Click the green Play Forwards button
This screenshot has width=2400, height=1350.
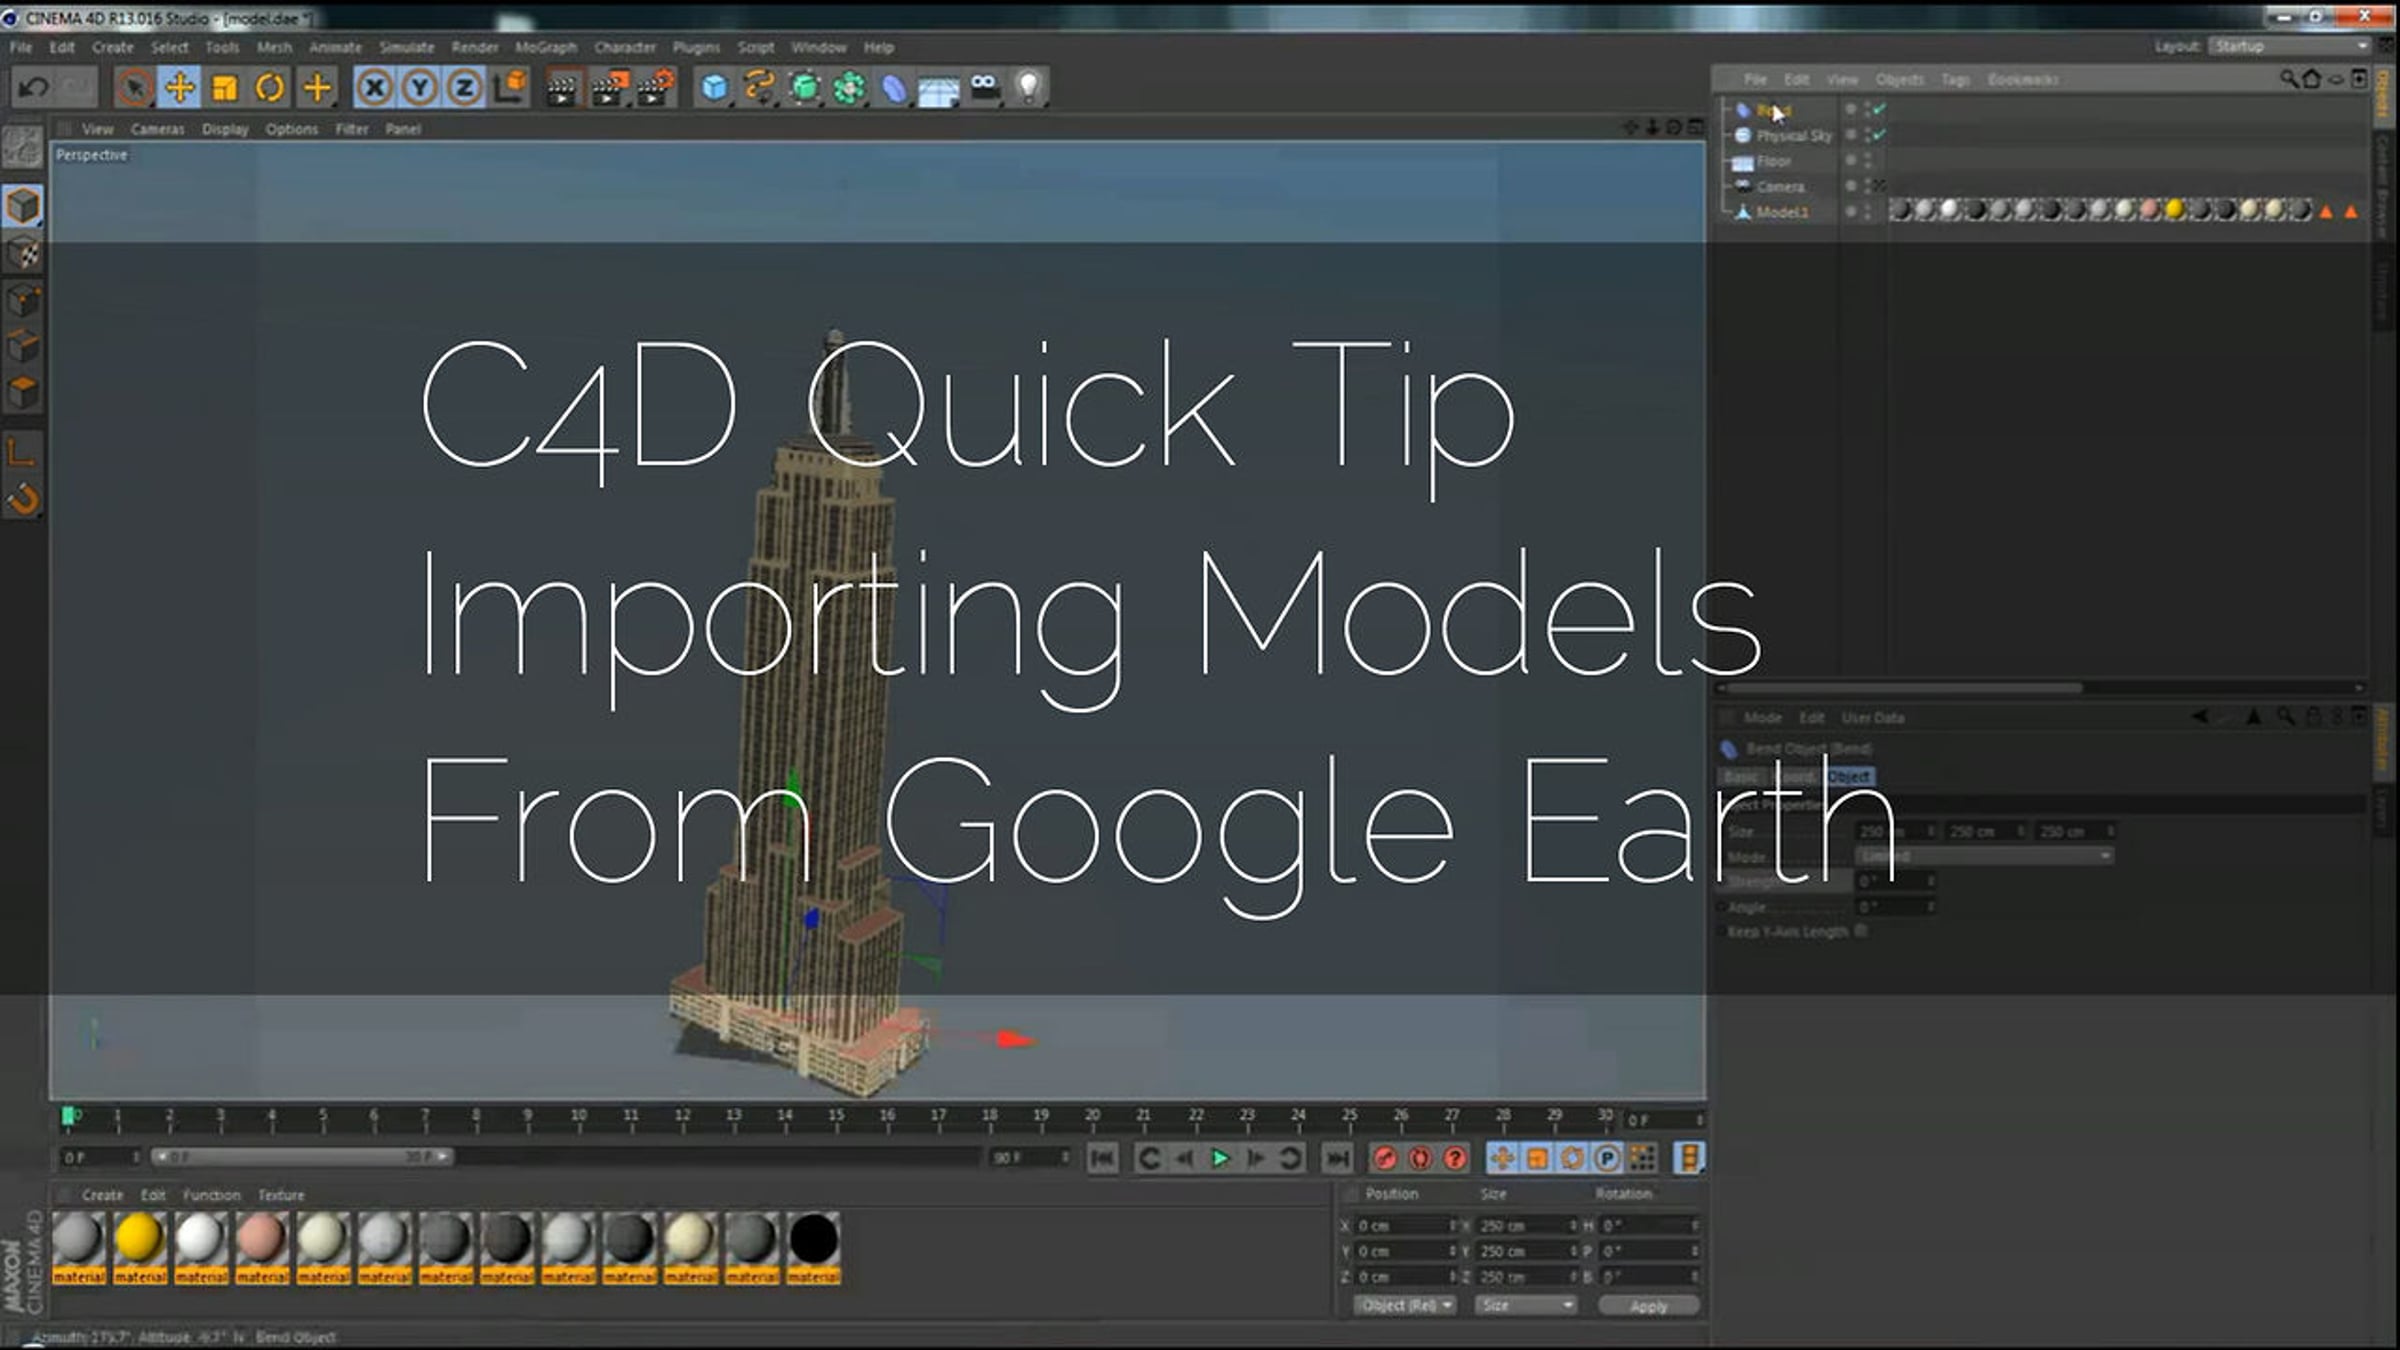pyautogui.click(x=1220, y=1158)
